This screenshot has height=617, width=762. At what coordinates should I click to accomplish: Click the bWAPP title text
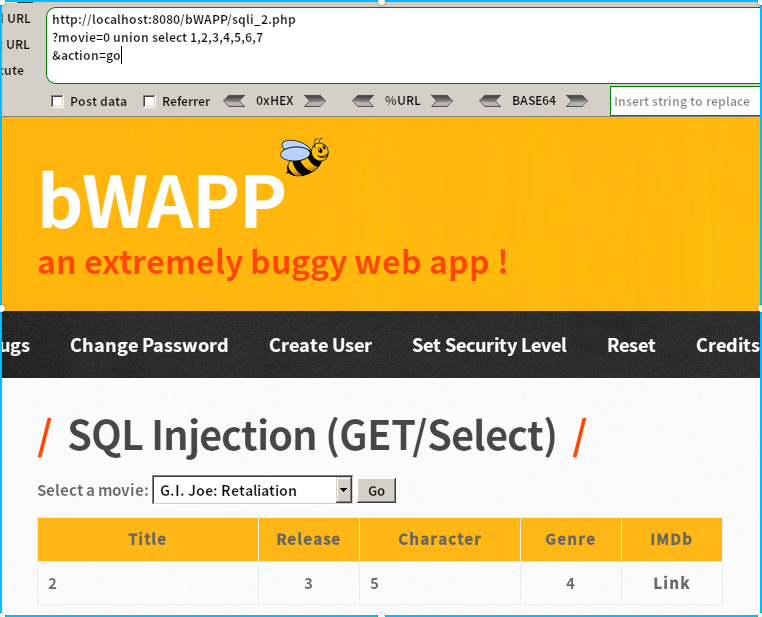coord(162,200)
